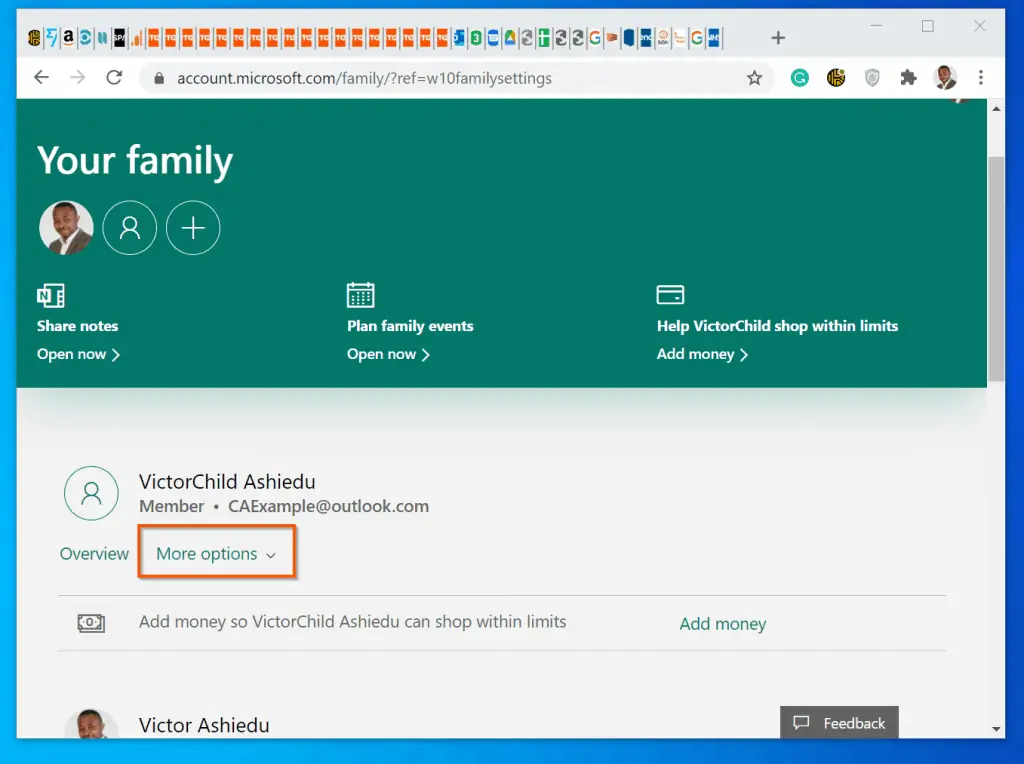Reload the page with refresh button

(x=114, y=78)
